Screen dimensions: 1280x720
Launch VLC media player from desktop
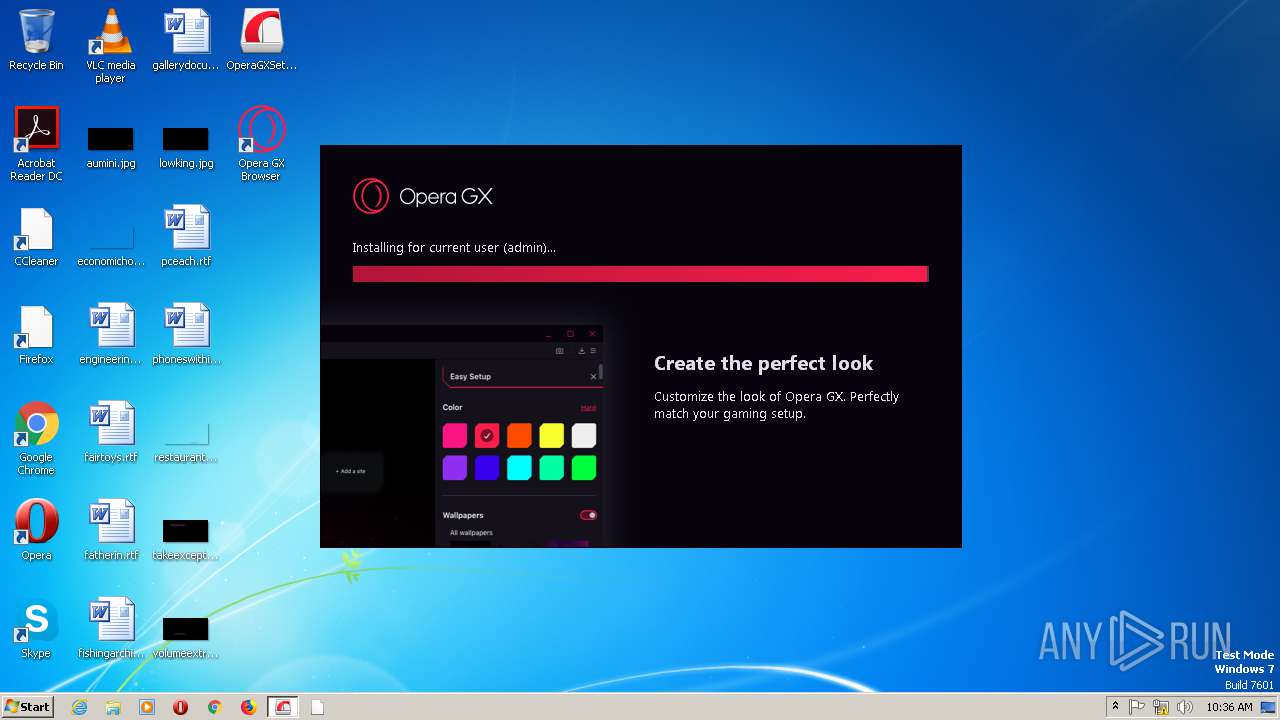(x=110, y=45)
